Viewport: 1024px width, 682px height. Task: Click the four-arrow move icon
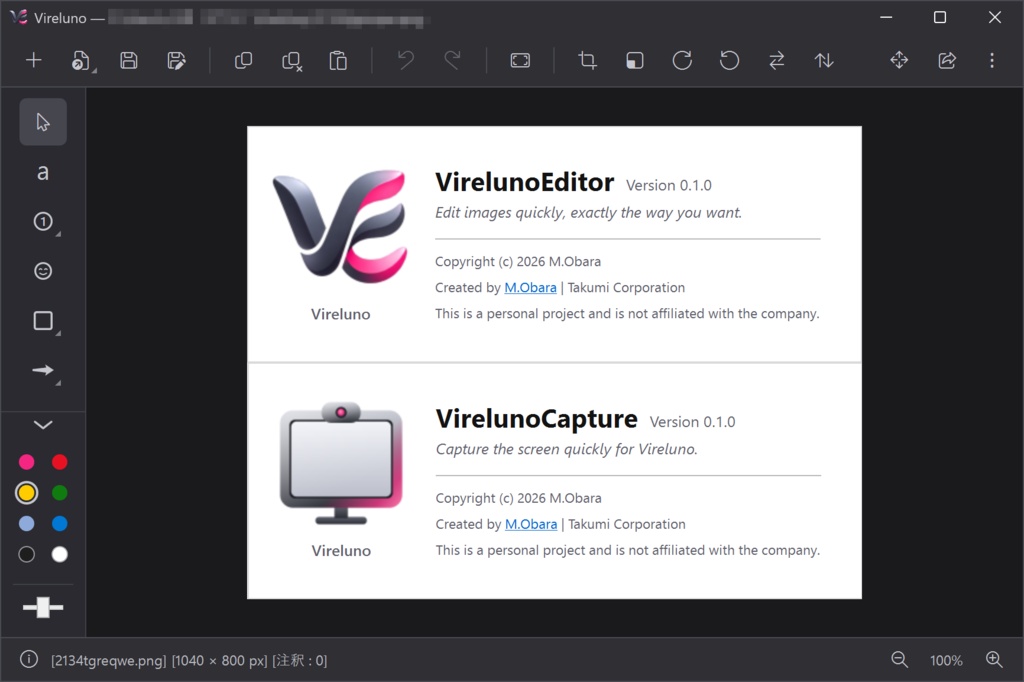click(x=899, y=61)
